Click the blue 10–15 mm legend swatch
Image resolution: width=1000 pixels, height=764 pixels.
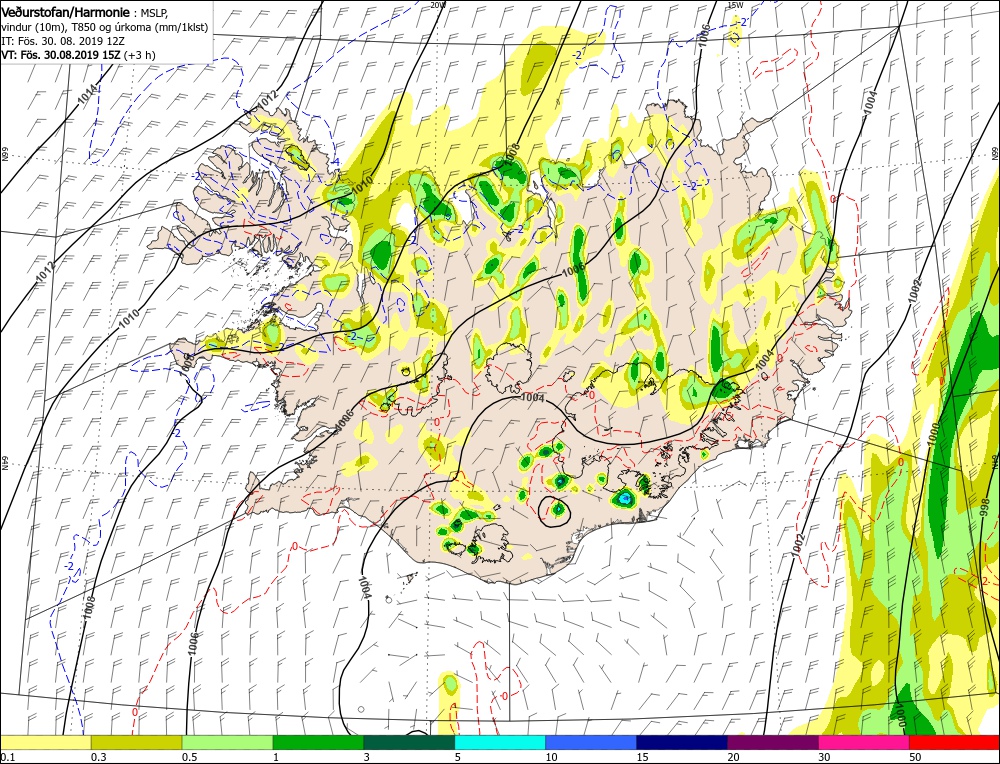[x=591, y=742]
